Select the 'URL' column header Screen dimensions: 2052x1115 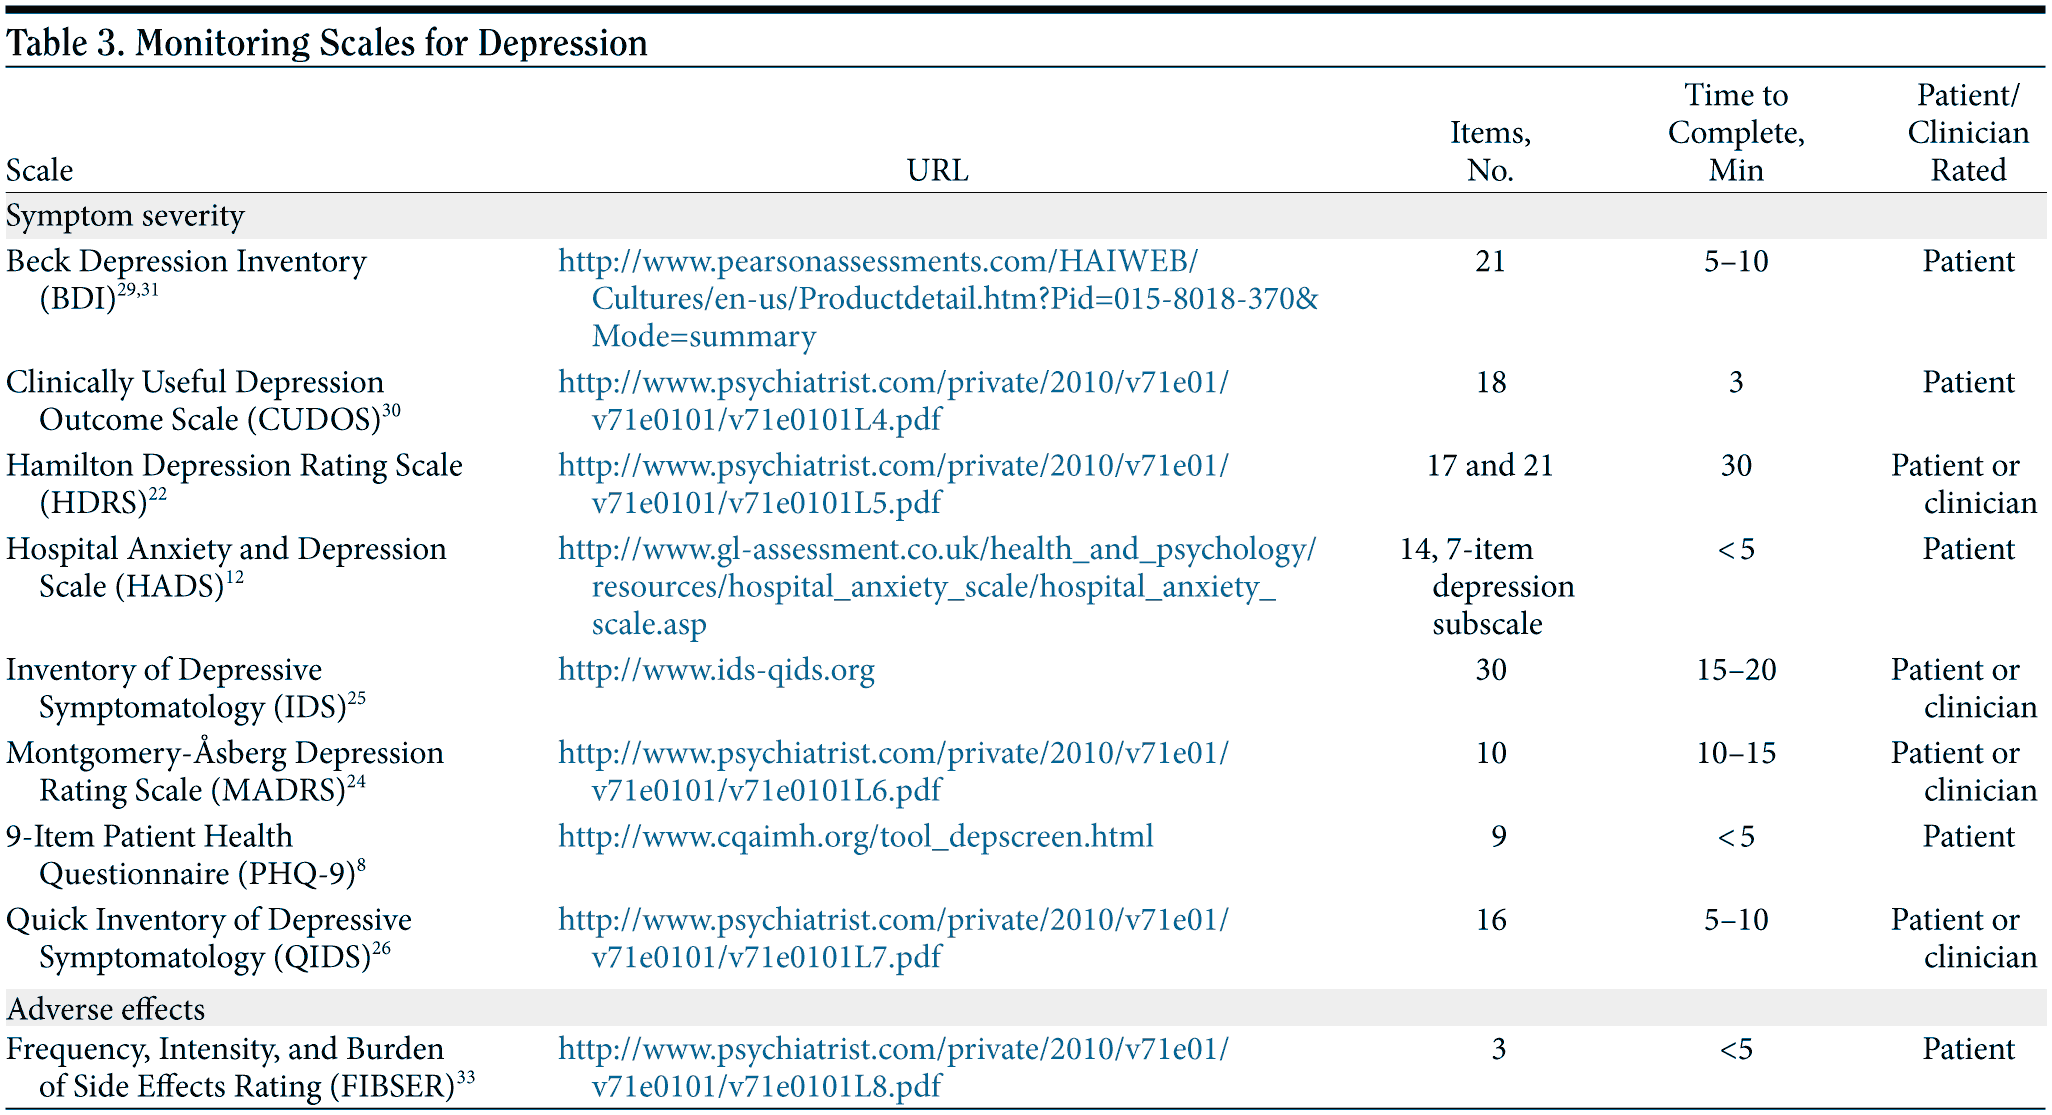[x=937, y=170]
